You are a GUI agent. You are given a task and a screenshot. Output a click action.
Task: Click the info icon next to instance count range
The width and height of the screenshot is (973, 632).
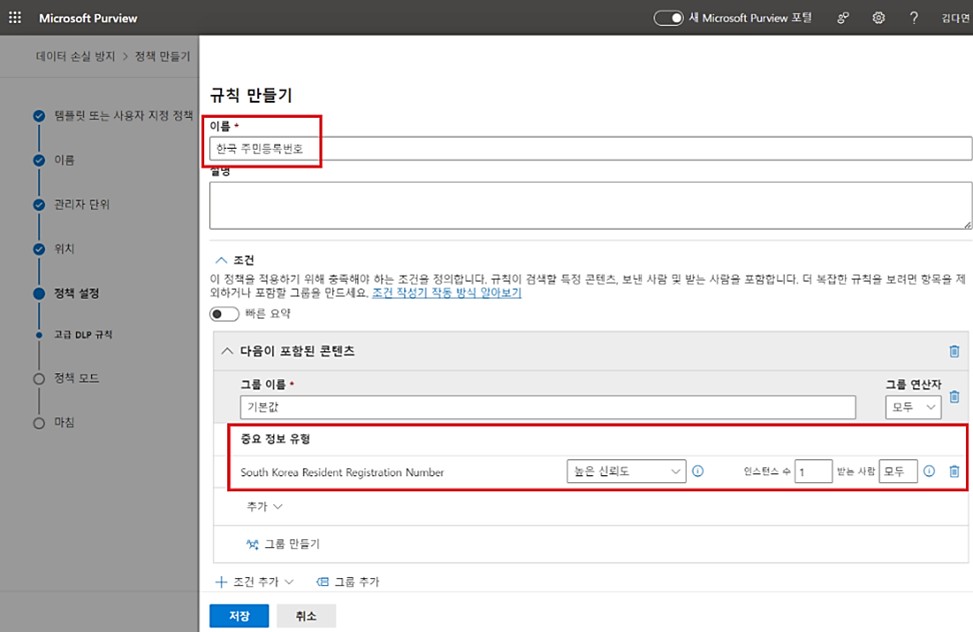click(x=929, y=471)
